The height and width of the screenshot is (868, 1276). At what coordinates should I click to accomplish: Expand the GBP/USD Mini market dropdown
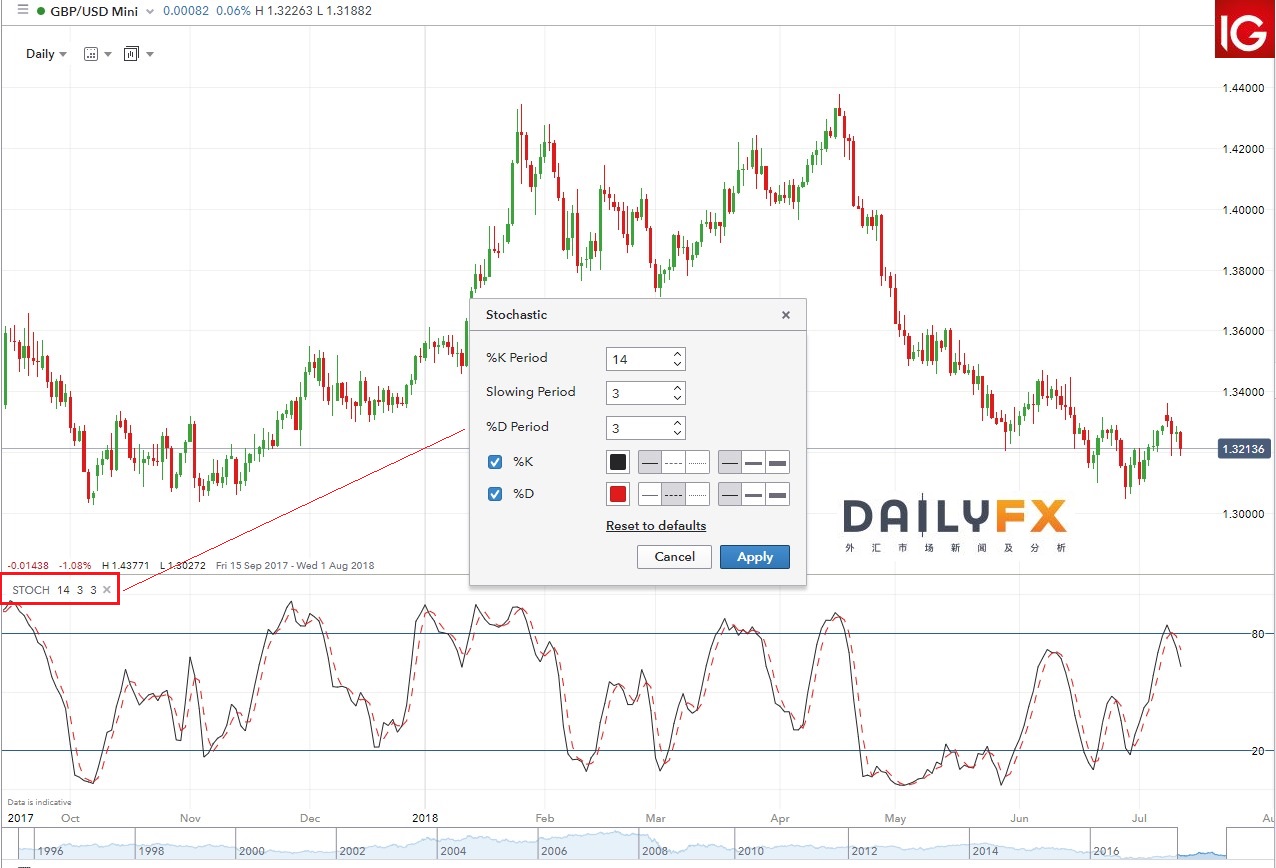150,11
